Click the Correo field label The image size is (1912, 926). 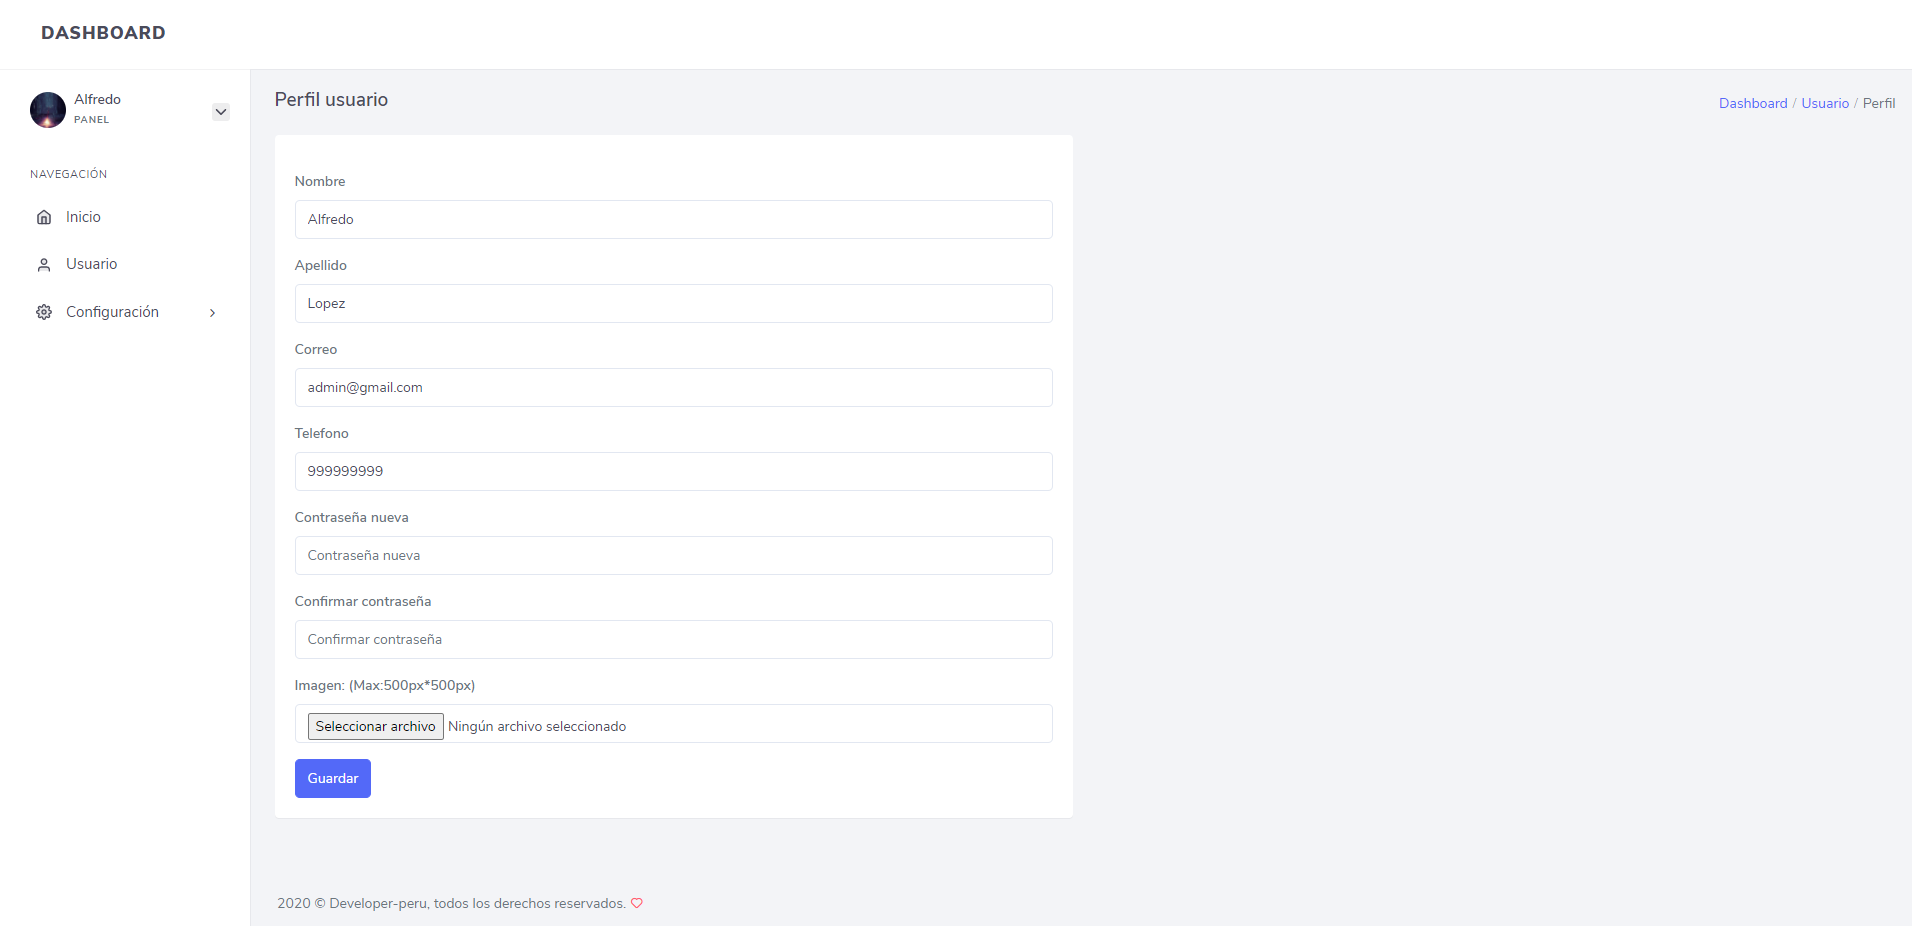click(316, 349)
